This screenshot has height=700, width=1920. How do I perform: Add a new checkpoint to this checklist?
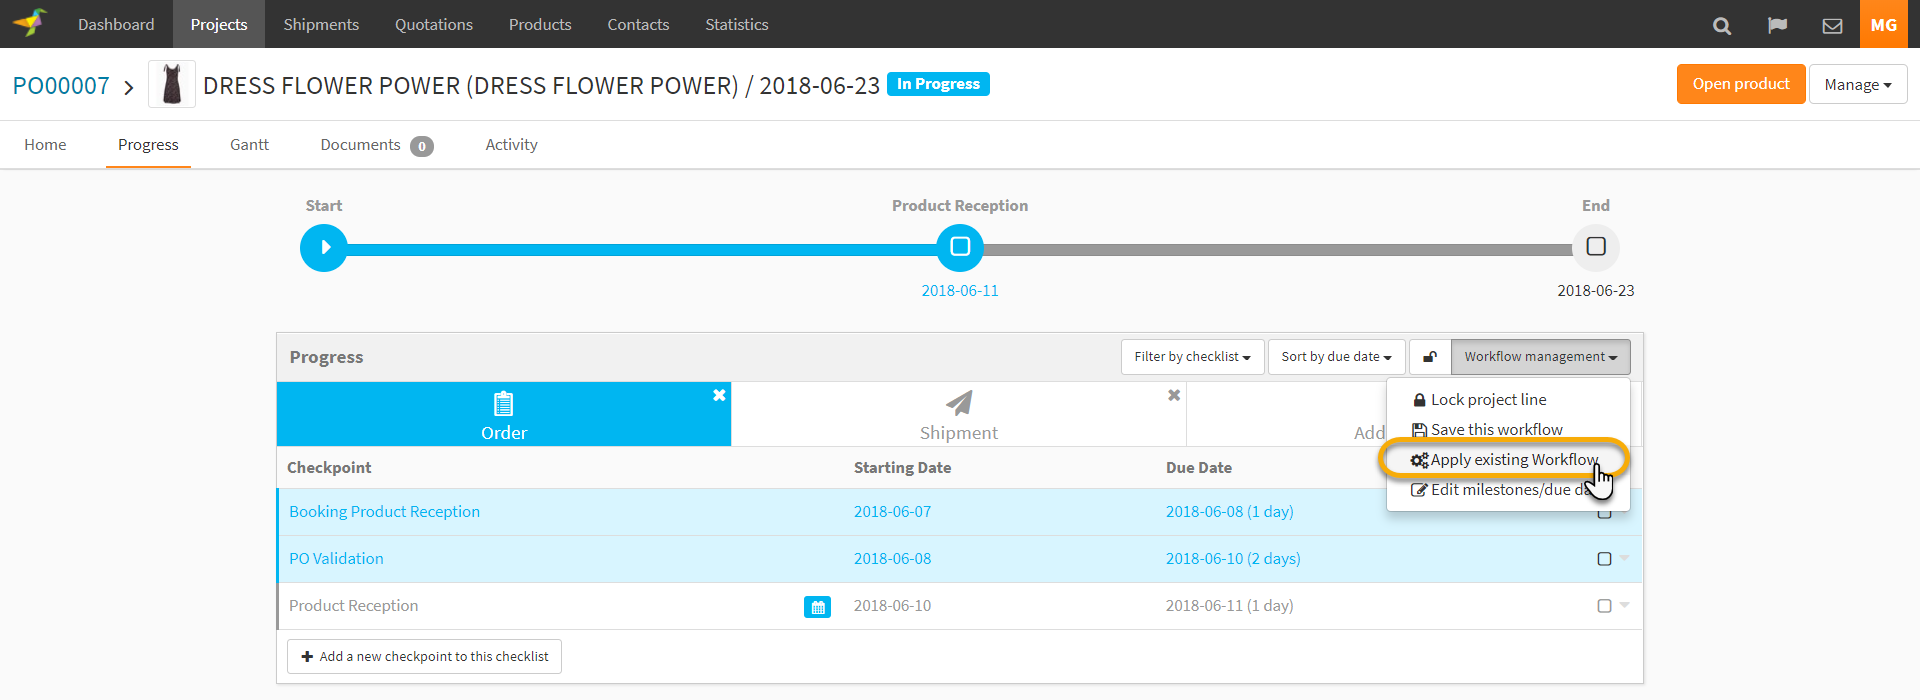click(424, 657)
